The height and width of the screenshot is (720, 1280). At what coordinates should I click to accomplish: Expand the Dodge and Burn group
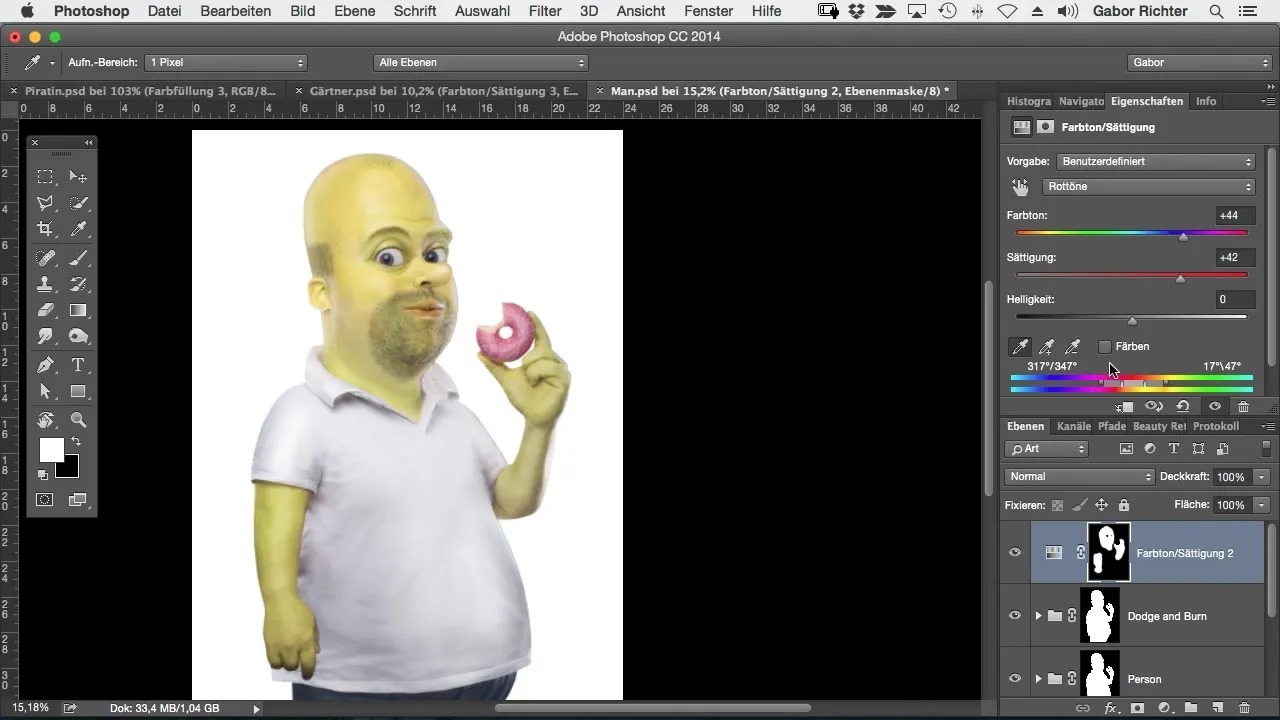pos(1038,616)
